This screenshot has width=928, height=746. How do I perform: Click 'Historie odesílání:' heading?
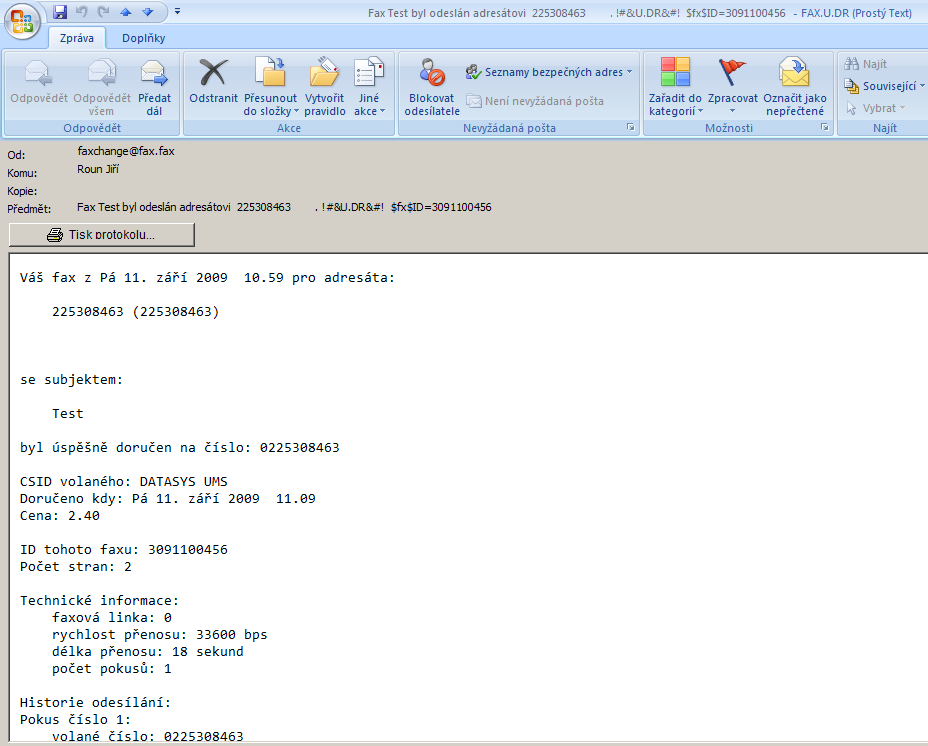(x=95, y=703)
